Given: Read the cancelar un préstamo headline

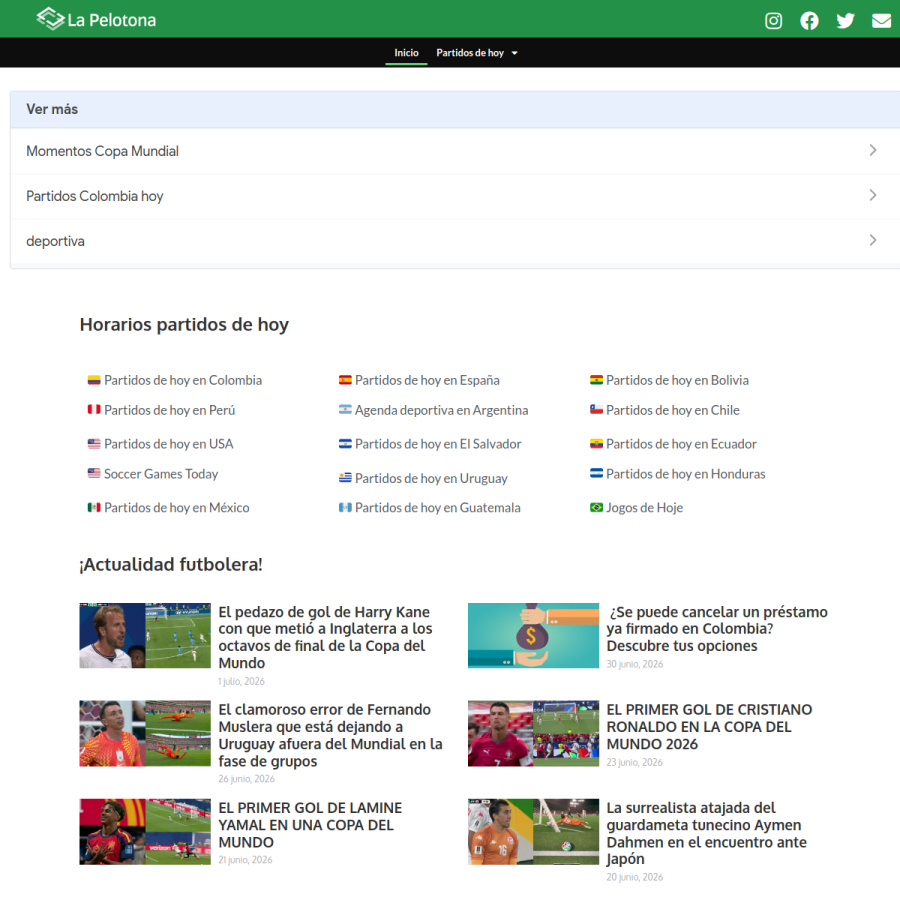Looking at the screenshot, I should pos(717,629).
